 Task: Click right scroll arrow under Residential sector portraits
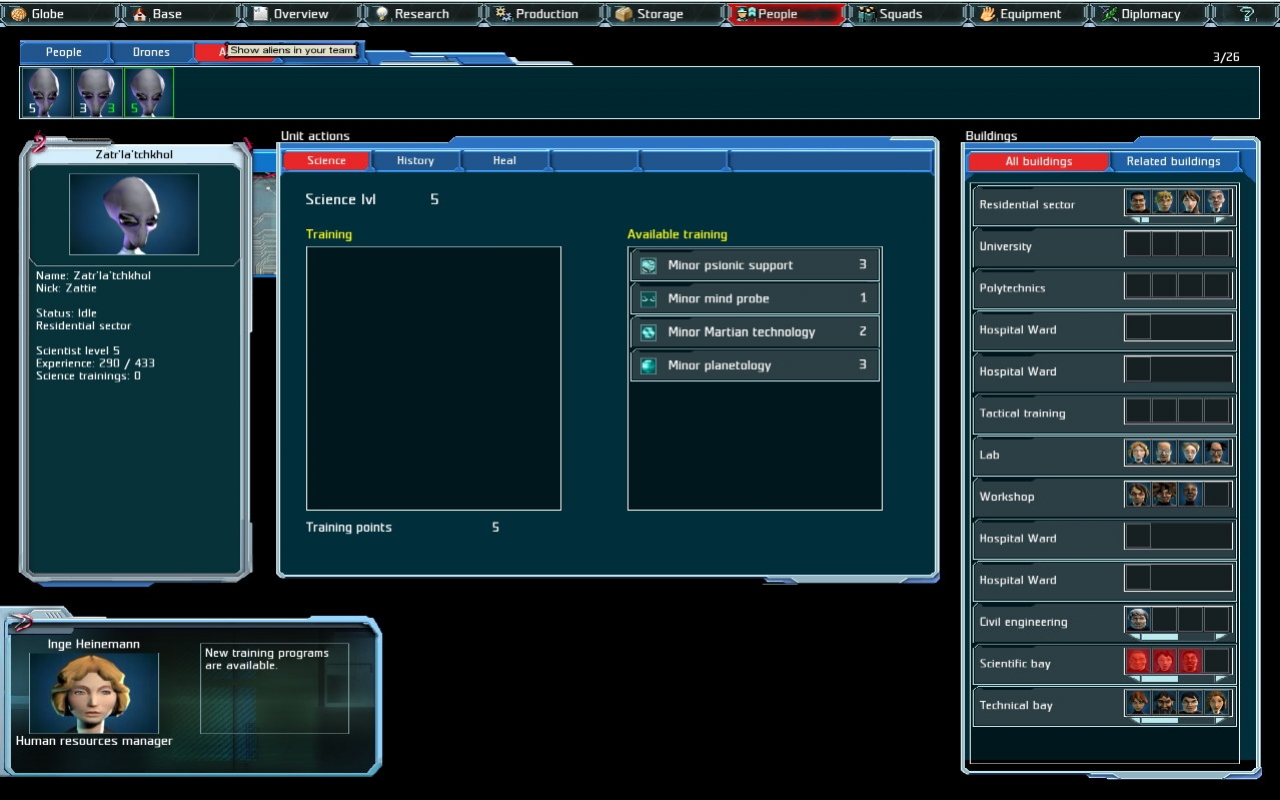(1219, 220)
